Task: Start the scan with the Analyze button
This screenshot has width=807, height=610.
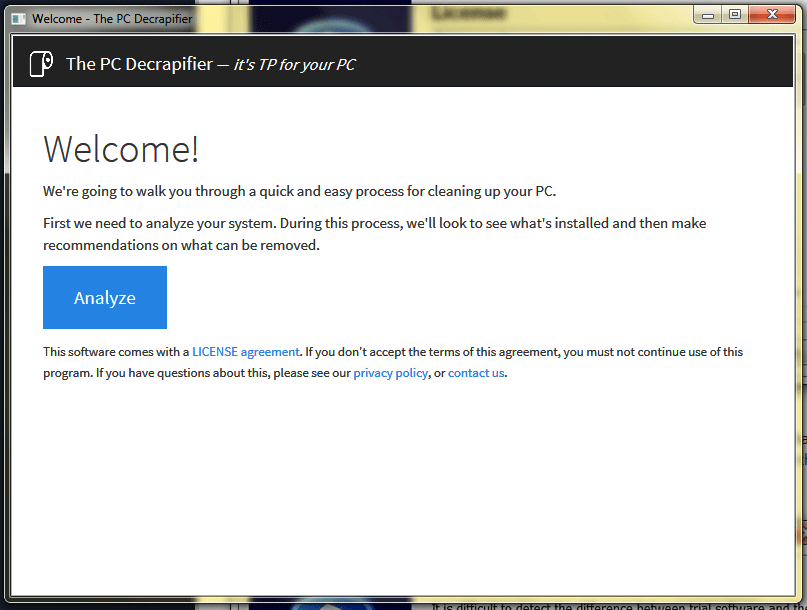Action: click(x=105, y=298)
